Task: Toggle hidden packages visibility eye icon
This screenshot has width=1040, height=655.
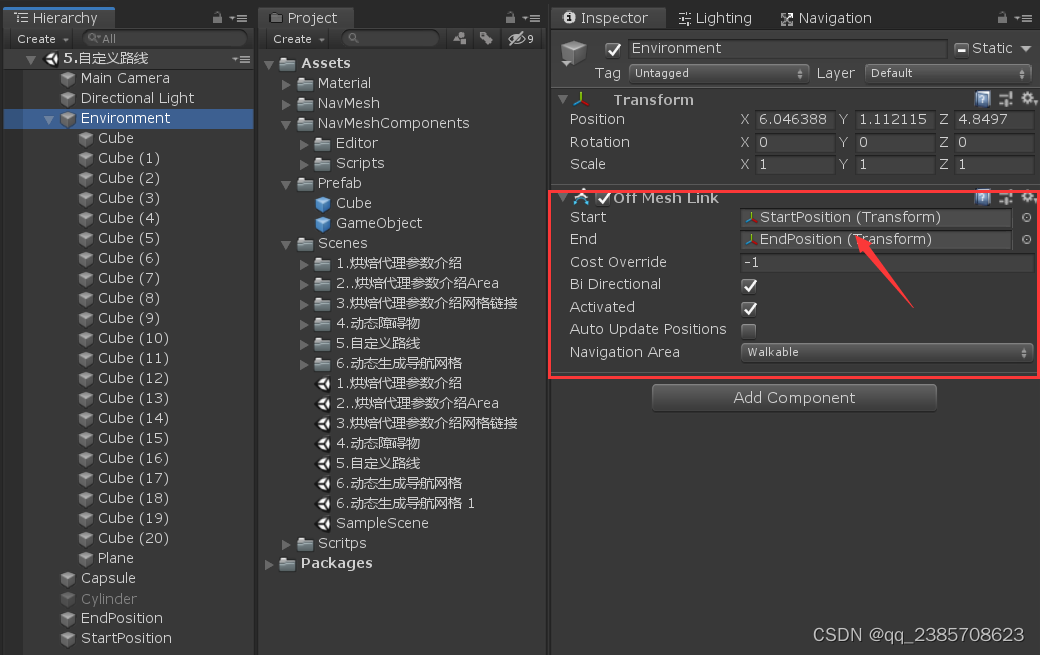Action: click(x=516, y=37)
